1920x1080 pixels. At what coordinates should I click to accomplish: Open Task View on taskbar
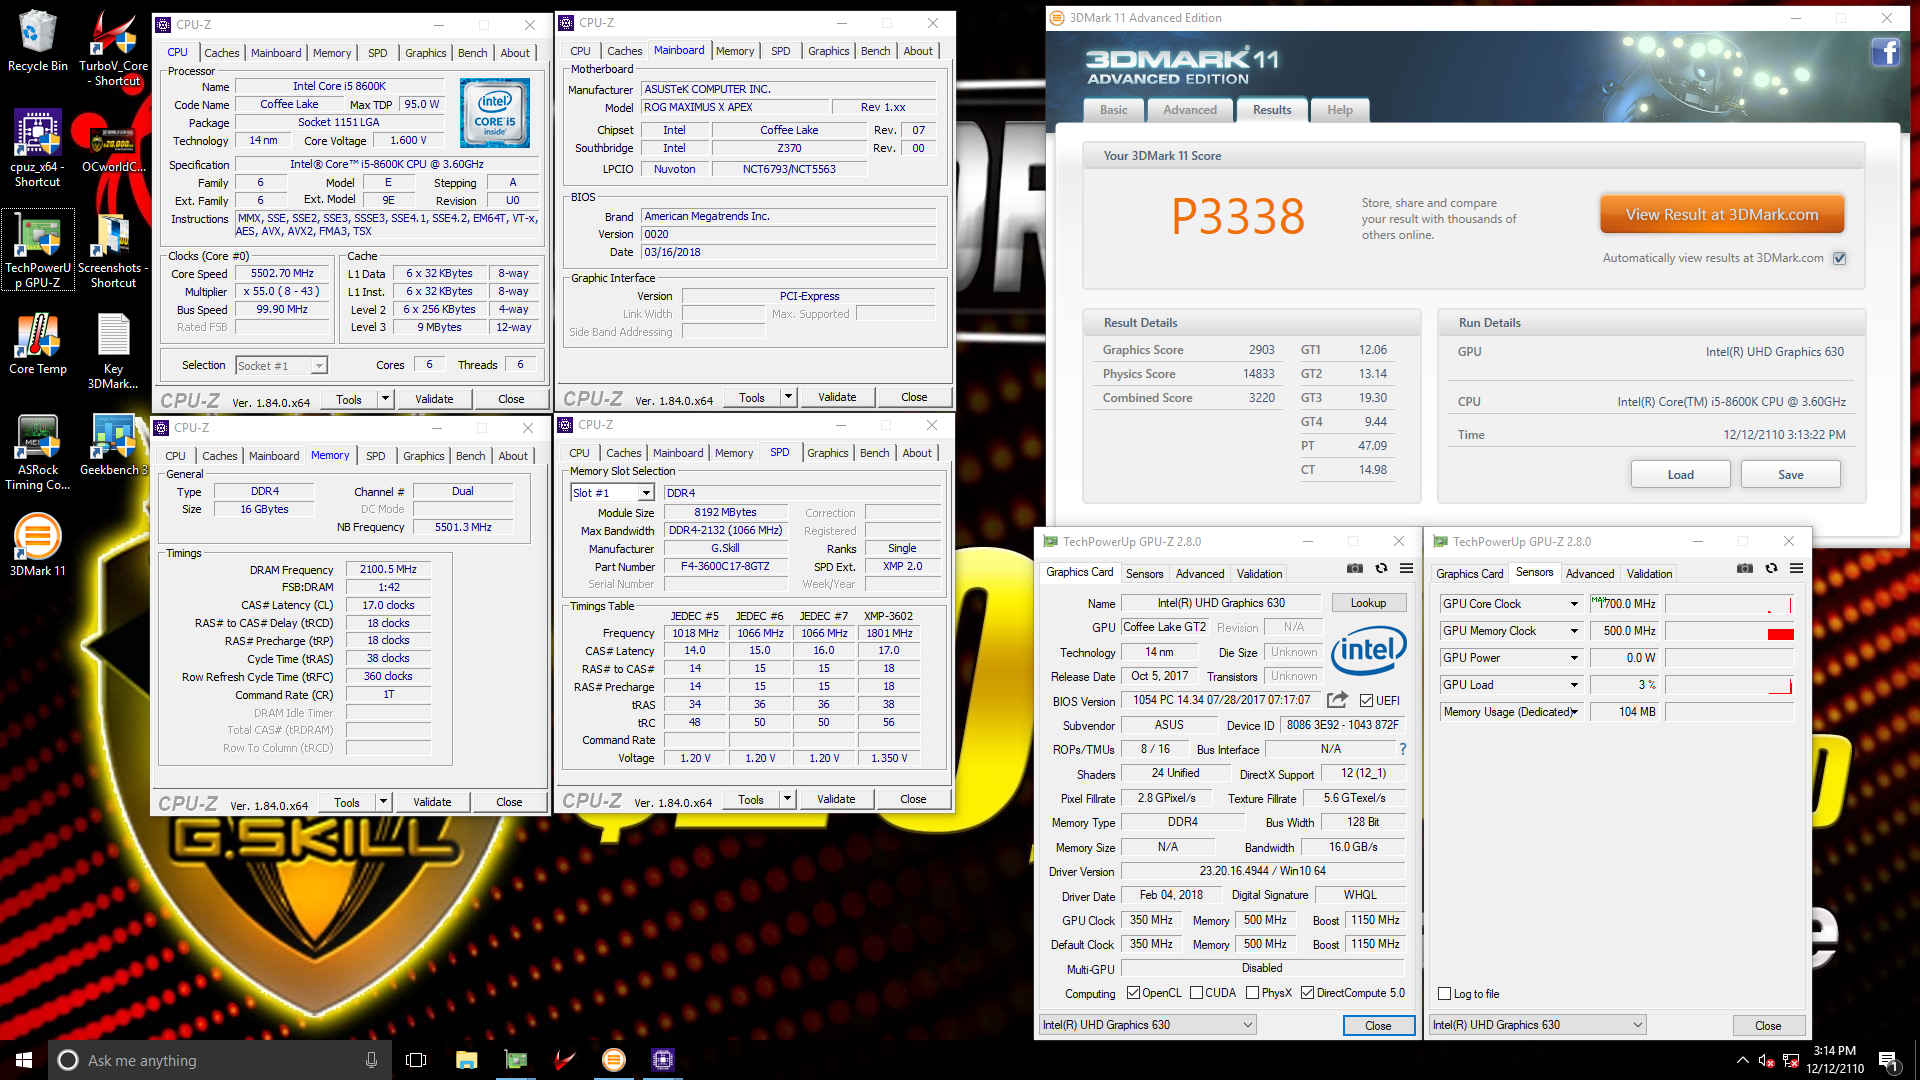click(x=416, y=1060)
